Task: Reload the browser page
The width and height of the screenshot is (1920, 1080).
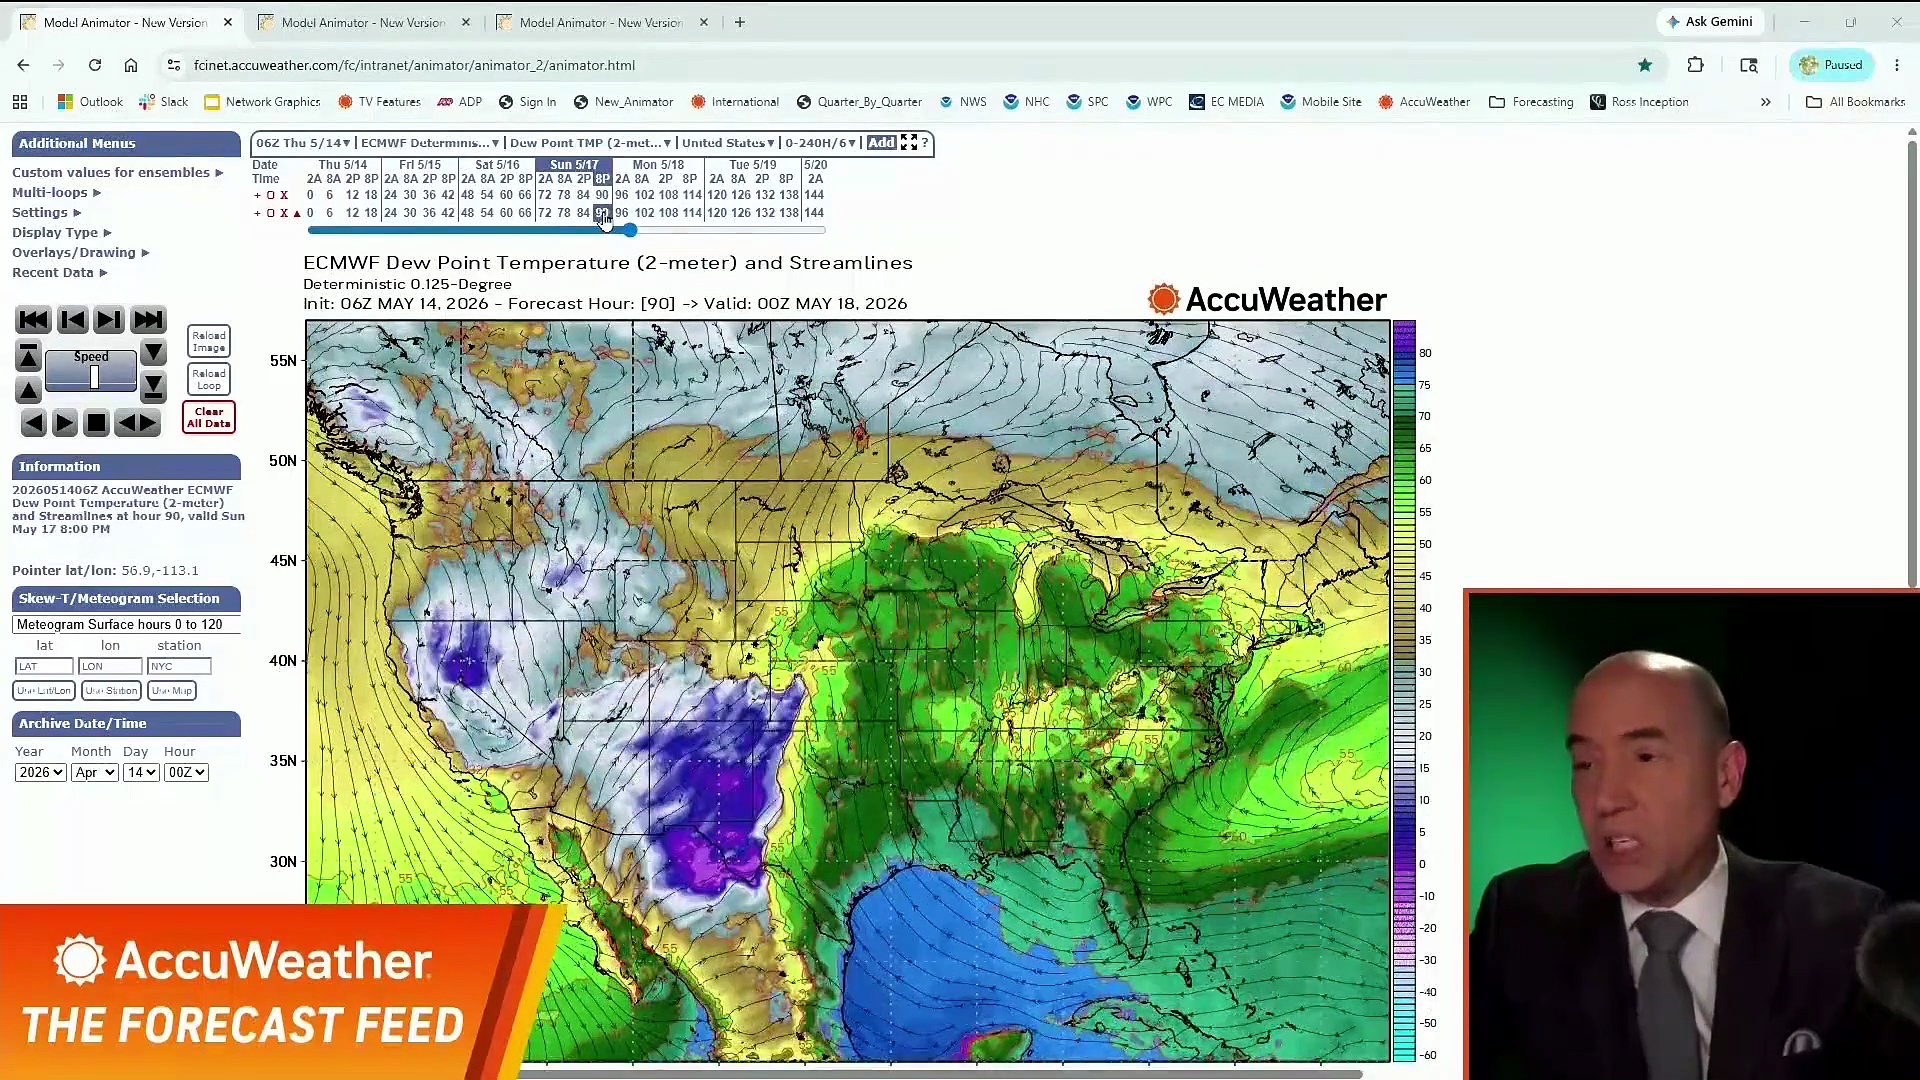Action: [95, 65]
